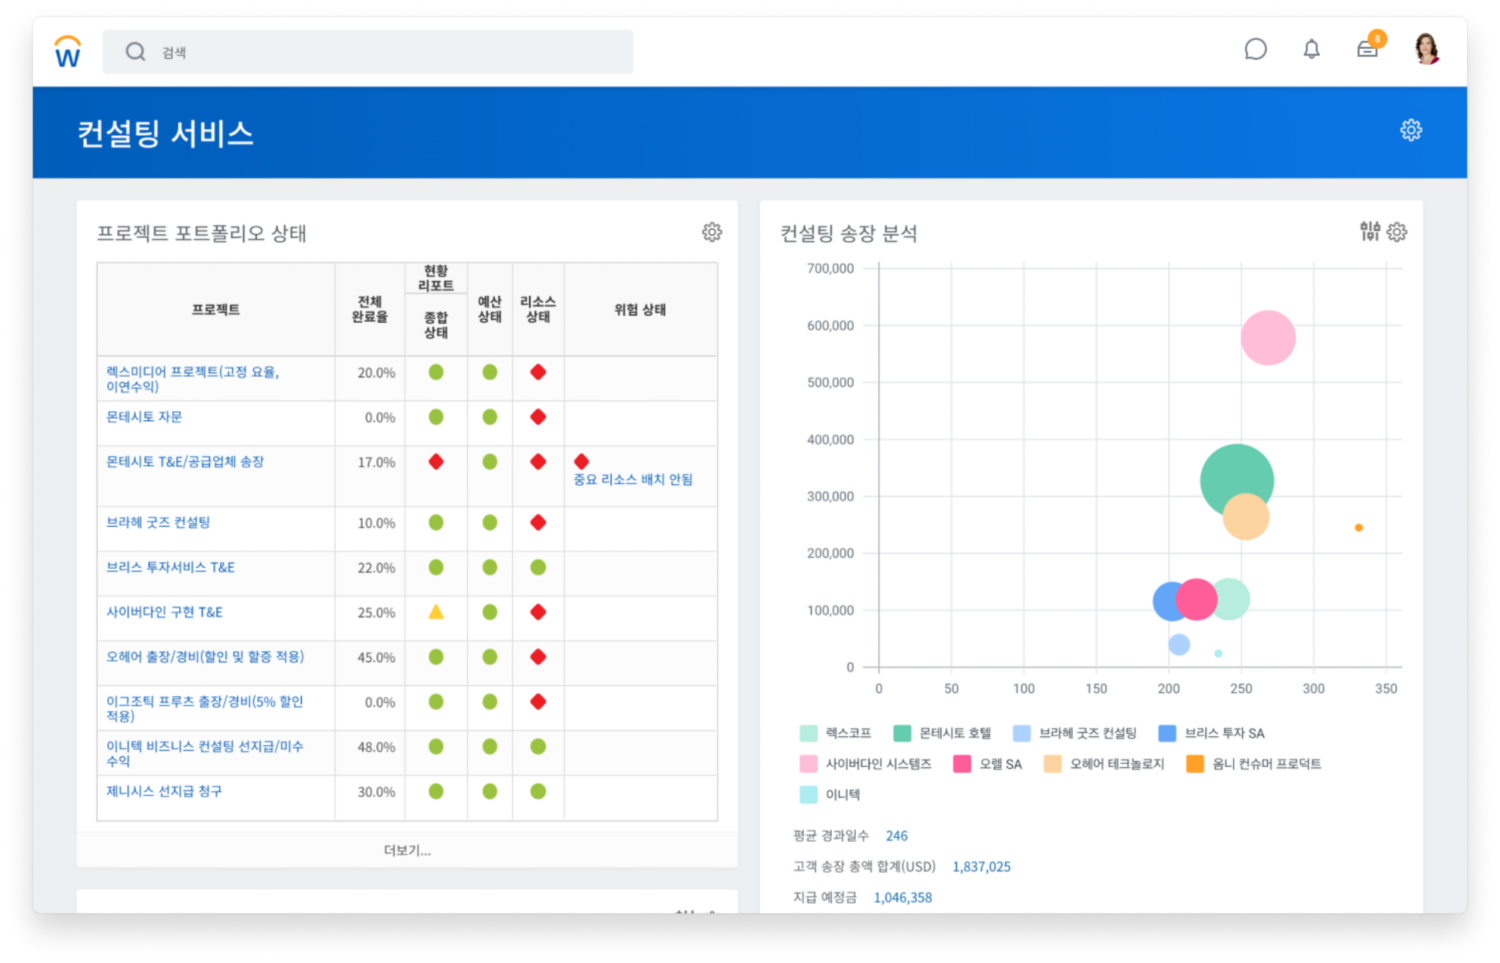
Task: Click red resource status diamond for 몬테시토 자문
Action: click(x=538, y=417)
